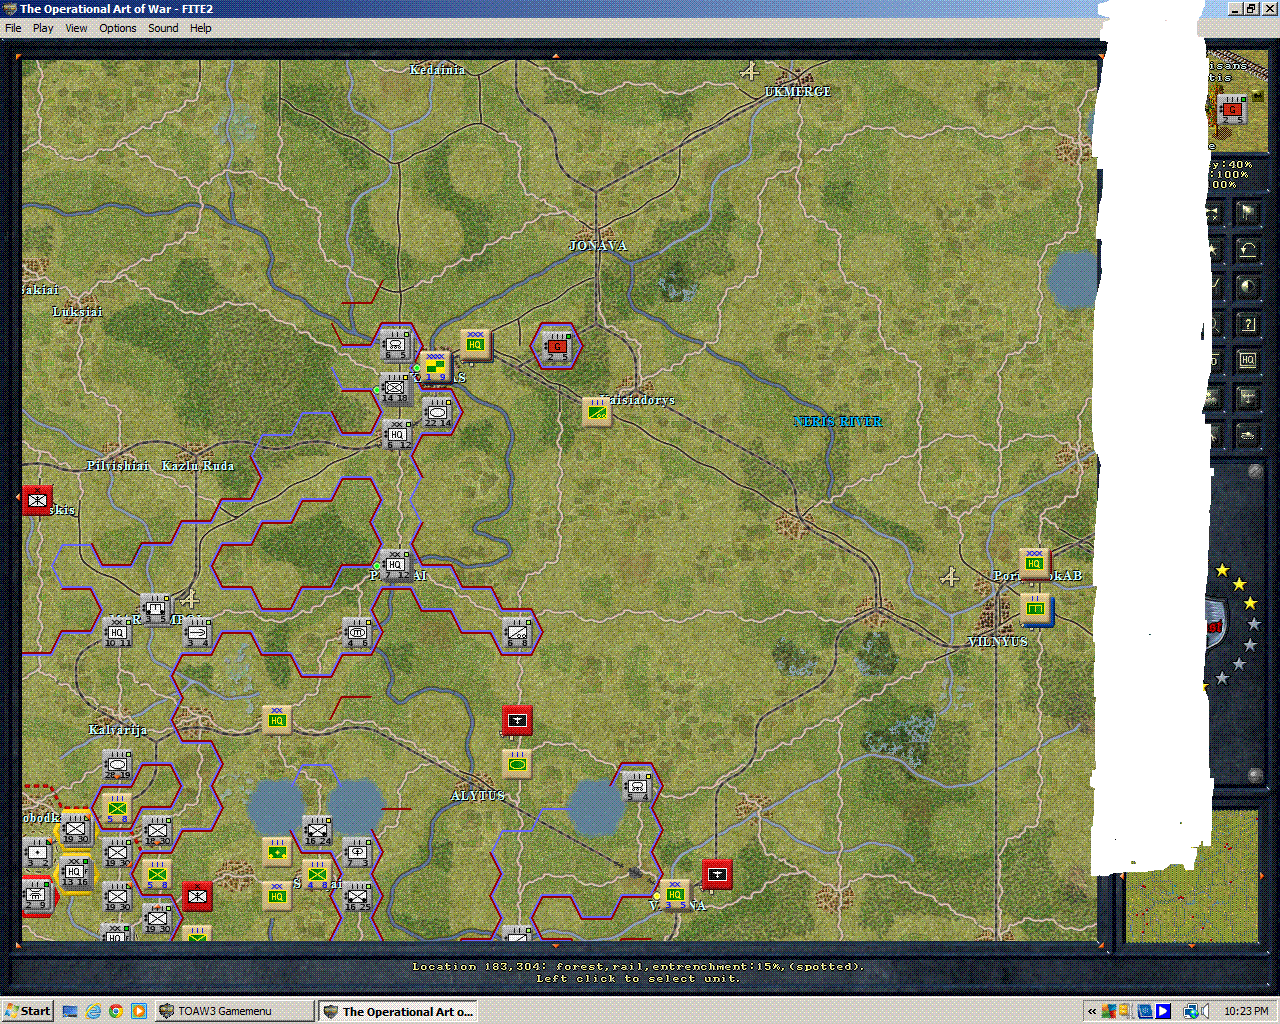Click the 'Left click to select unit.' hint

pos(638,979)
